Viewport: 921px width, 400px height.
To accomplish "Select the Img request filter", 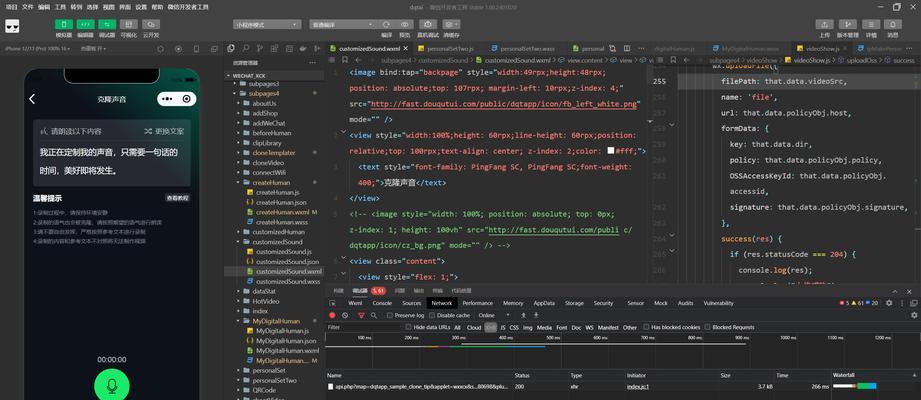I will pyautogui.click(x=528, y=327).
